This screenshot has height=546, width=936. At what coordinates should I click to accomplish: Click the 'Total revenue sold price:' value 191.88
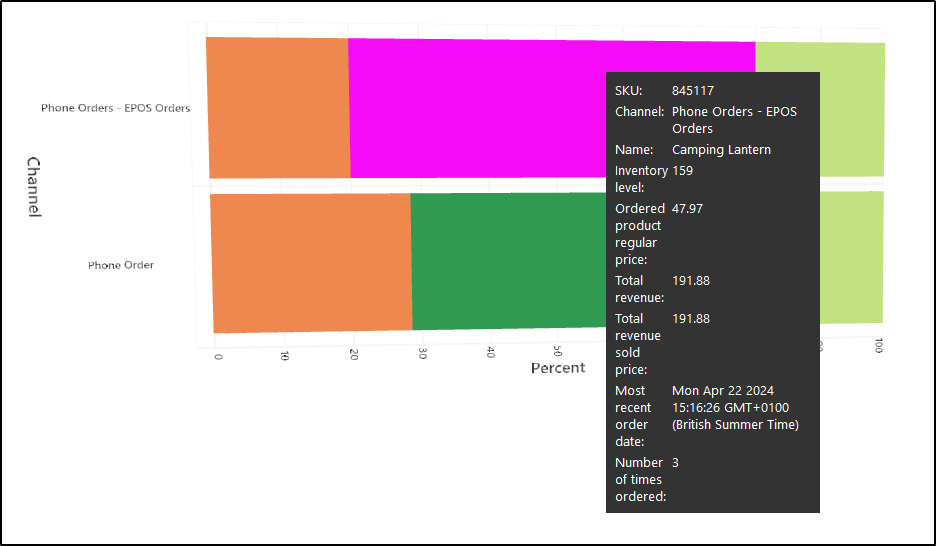(691, 319)
